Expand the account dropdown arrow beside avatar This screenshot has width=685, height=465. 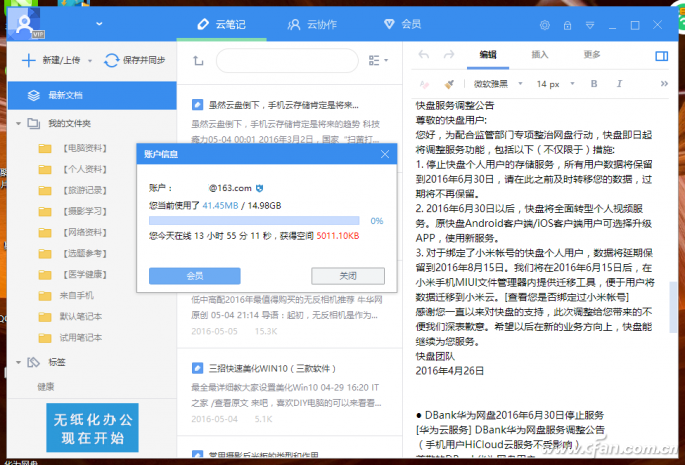99,24
